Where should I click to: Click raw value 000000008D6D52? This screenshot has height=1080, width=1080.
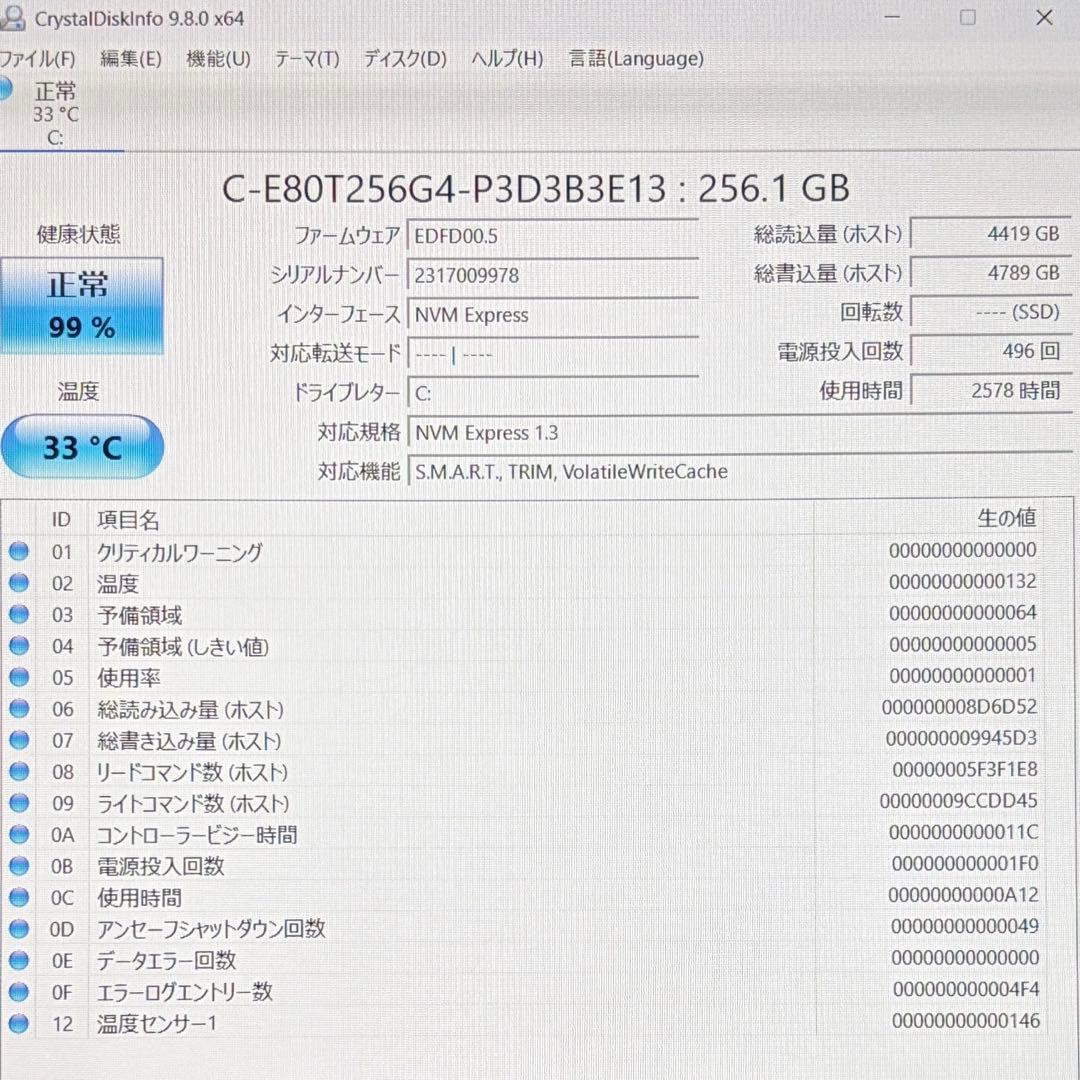(959, 707)
